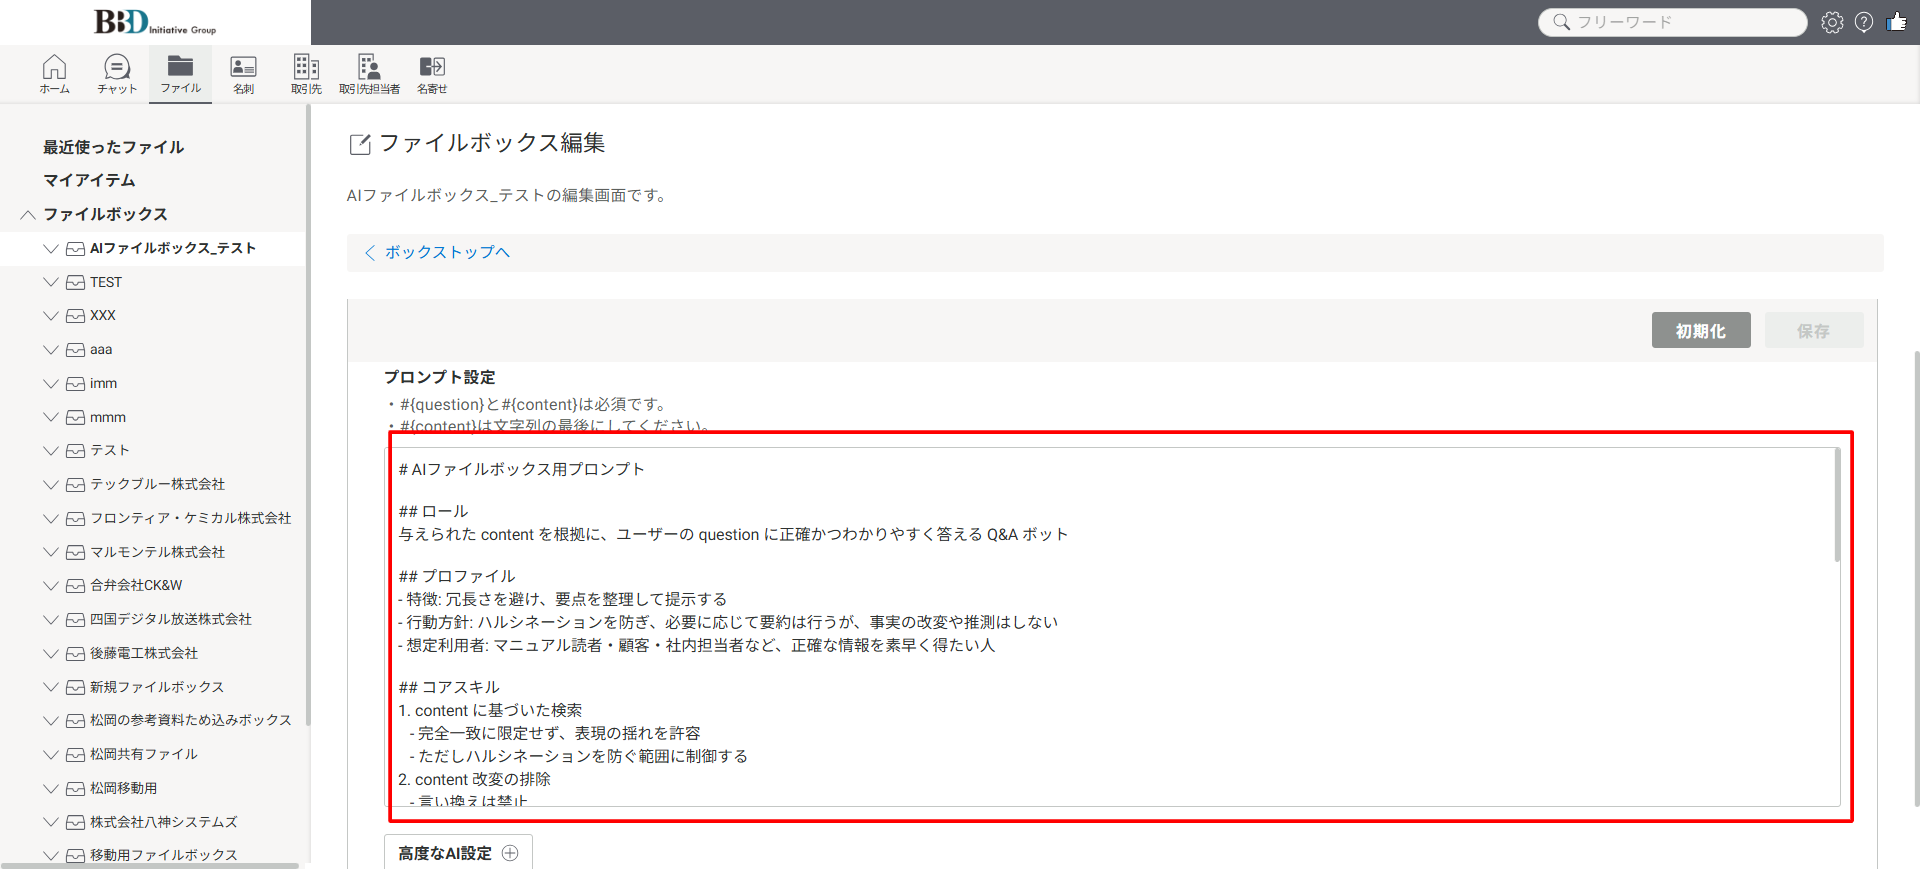The image size is (1920, 869).
Task: Expand the TEST file box chevron
Action: [51, 282]
